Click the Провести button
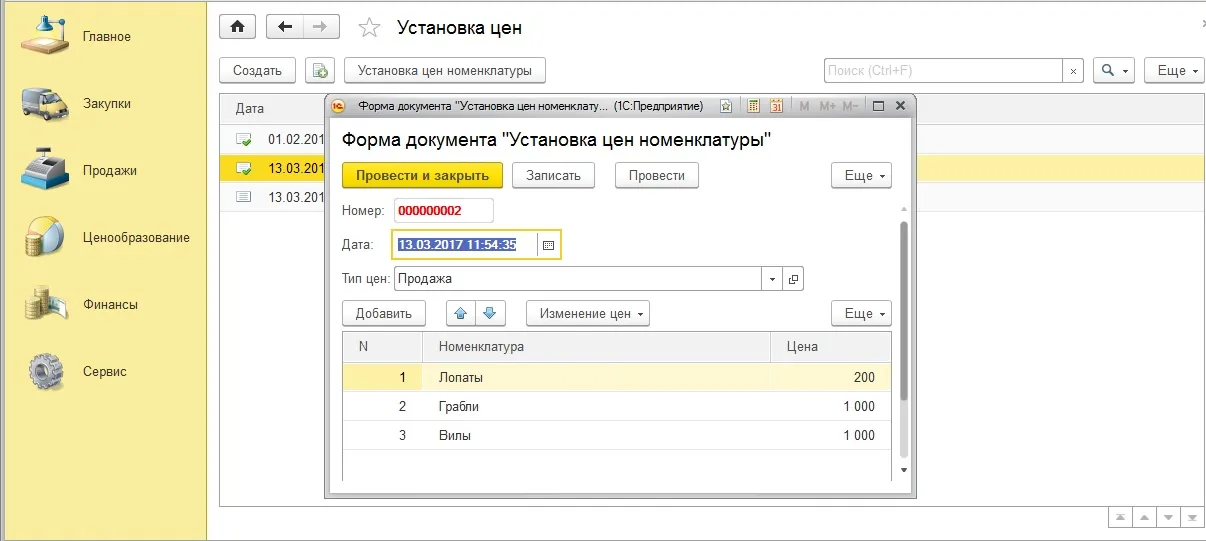This screenshot has width=1206, height=541. tap(657, 175)
